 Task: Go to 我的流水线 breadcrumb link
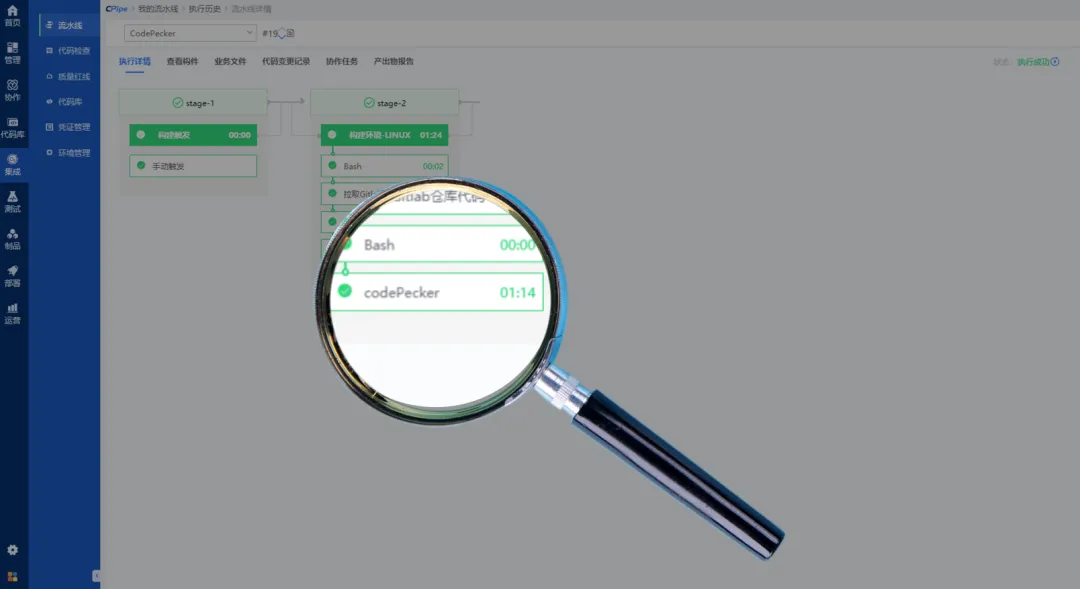158,9
